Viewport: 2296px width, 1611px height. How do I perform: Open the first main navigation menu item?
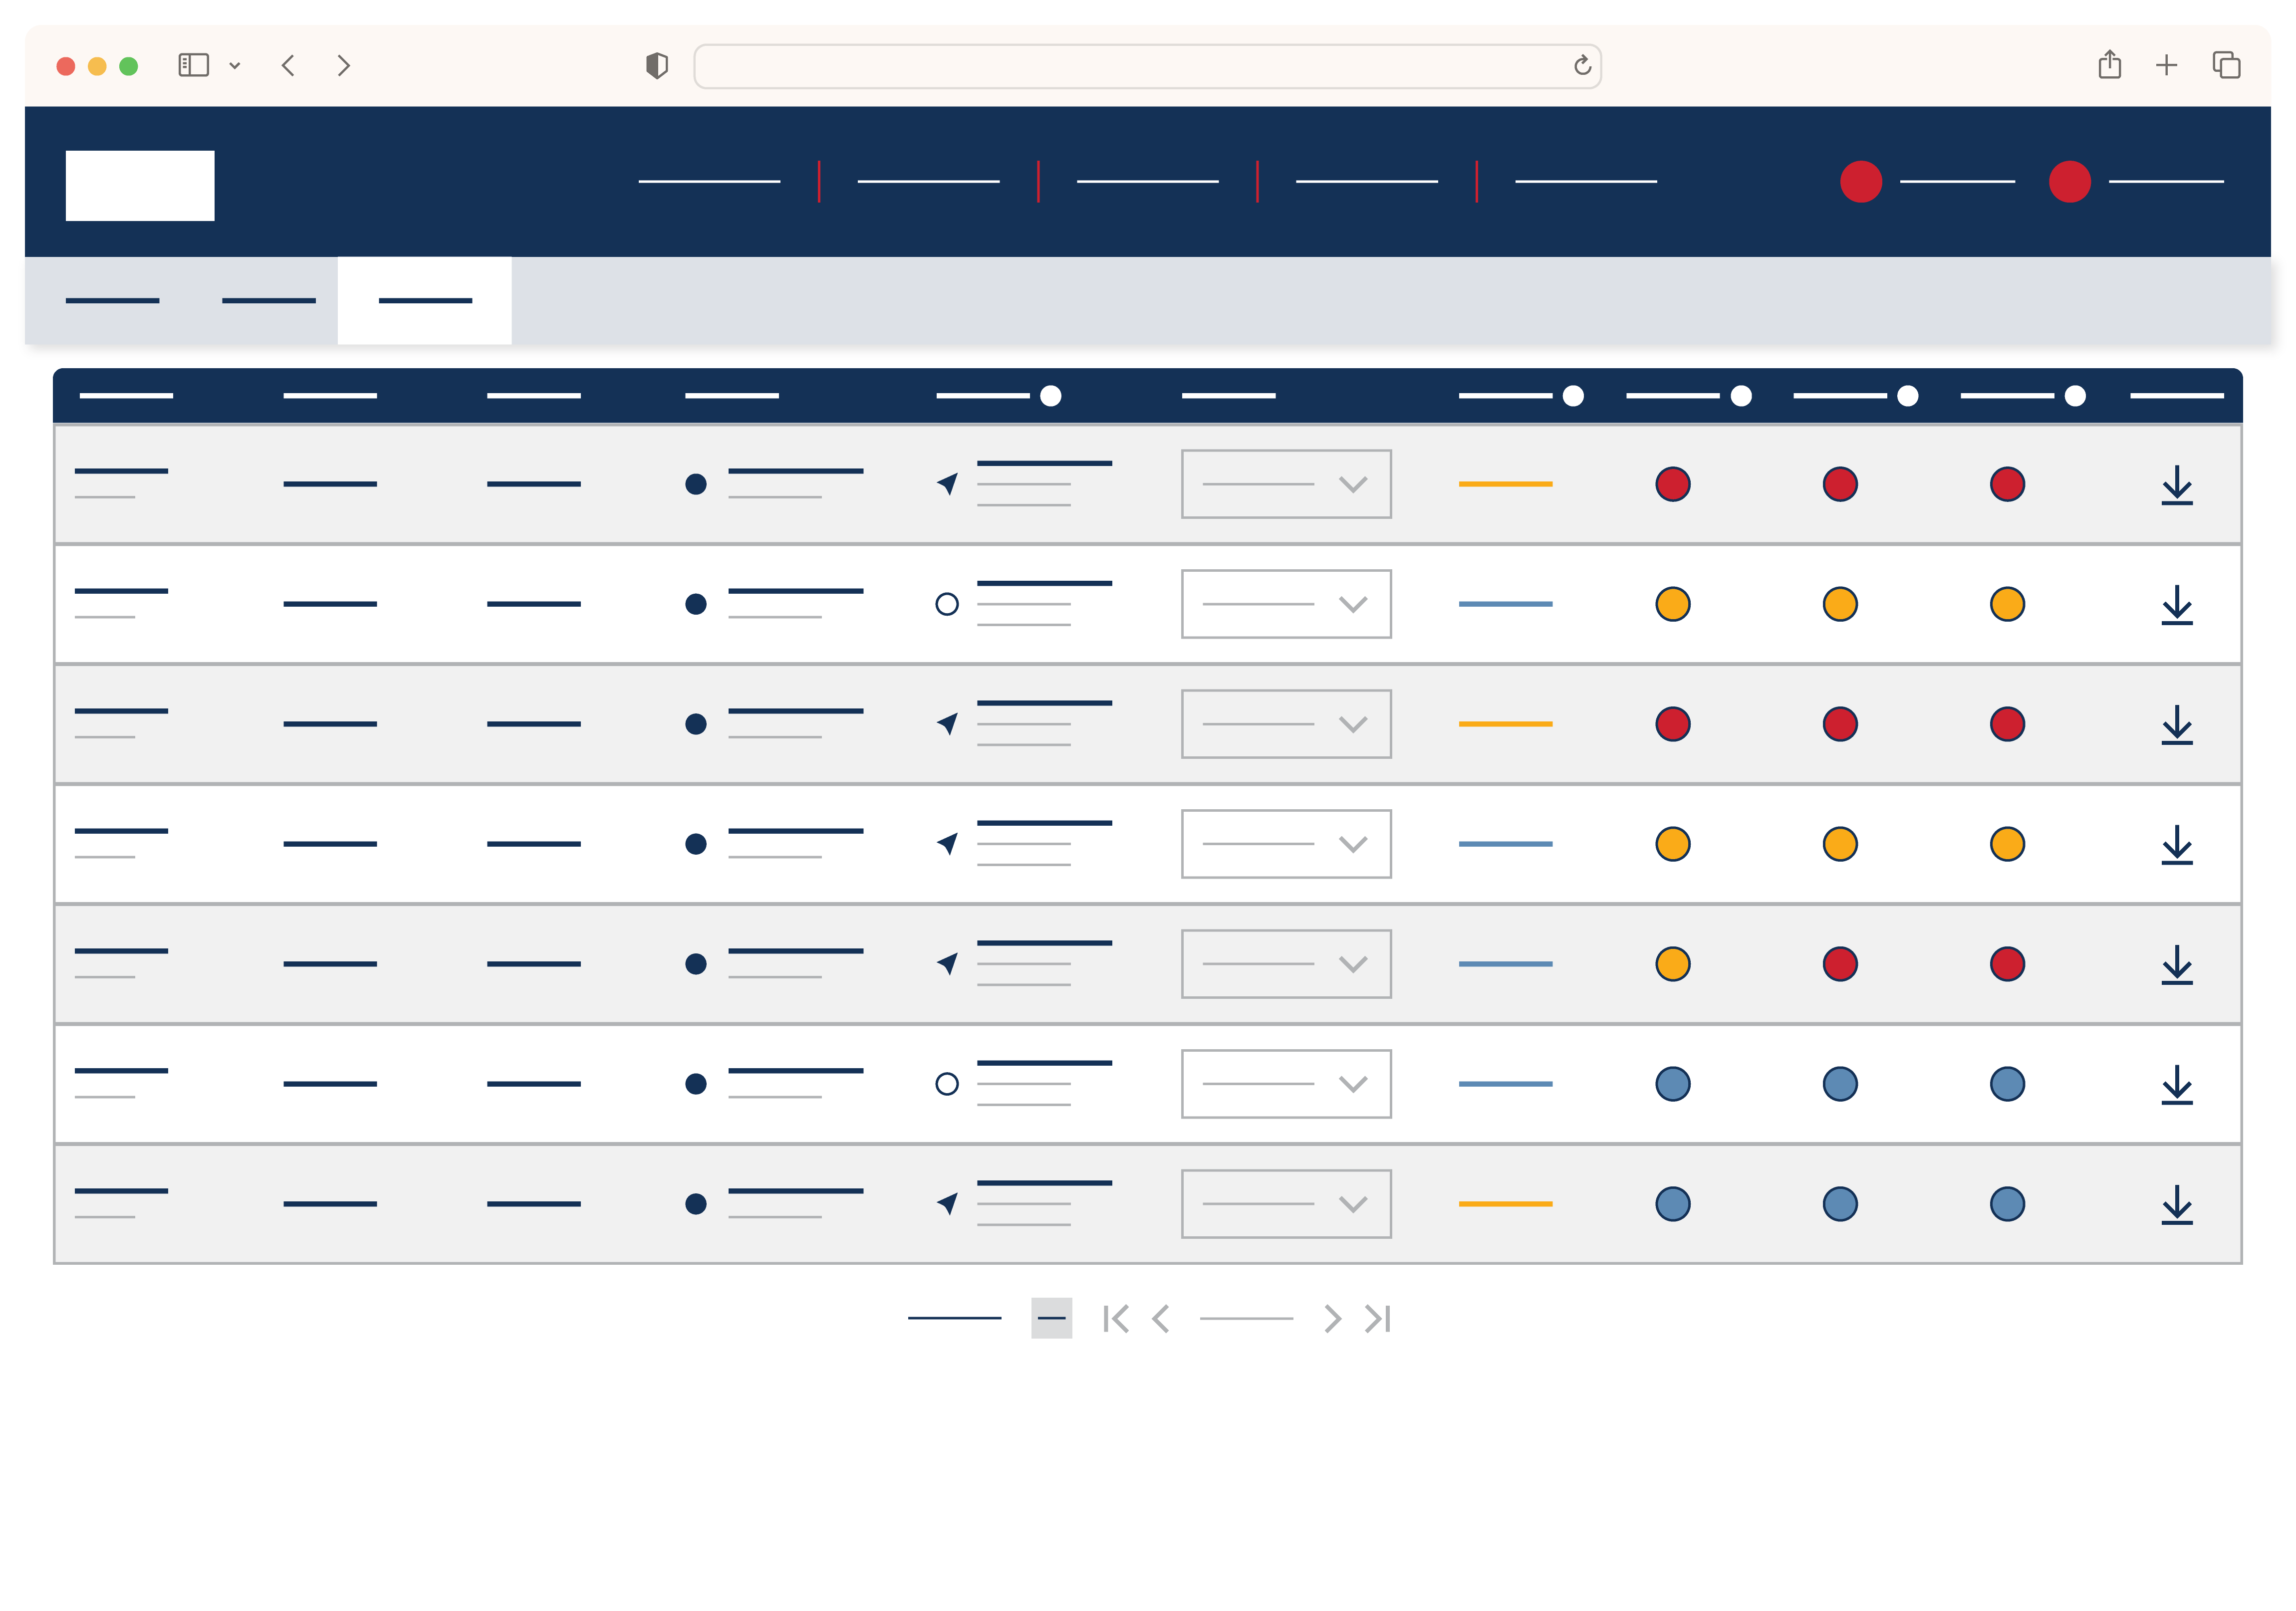click(709, 181)
